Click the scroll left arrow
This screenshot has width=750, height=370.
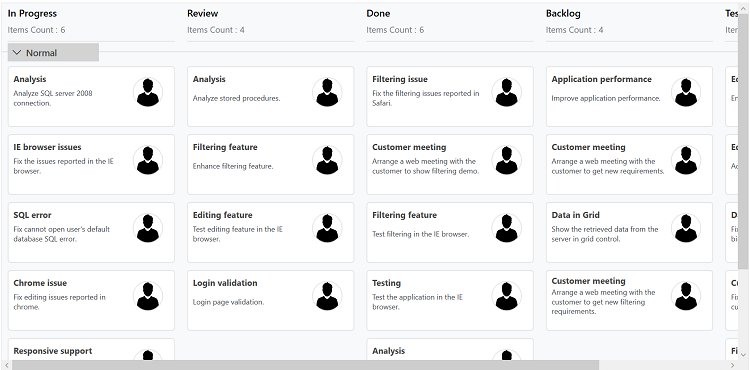click(6, 365)
